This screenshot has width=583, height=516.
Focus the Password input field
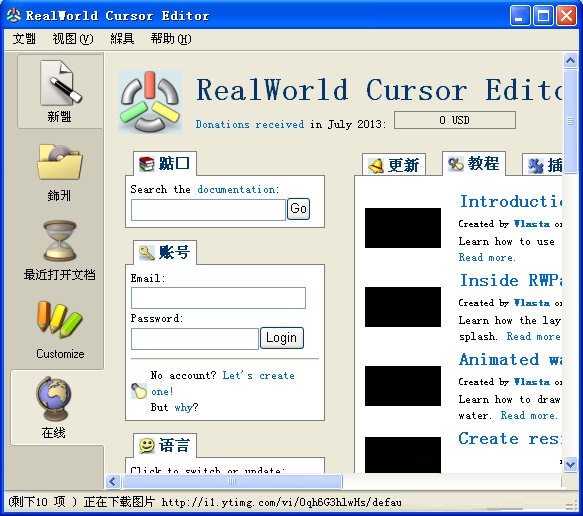coord(194,339)
